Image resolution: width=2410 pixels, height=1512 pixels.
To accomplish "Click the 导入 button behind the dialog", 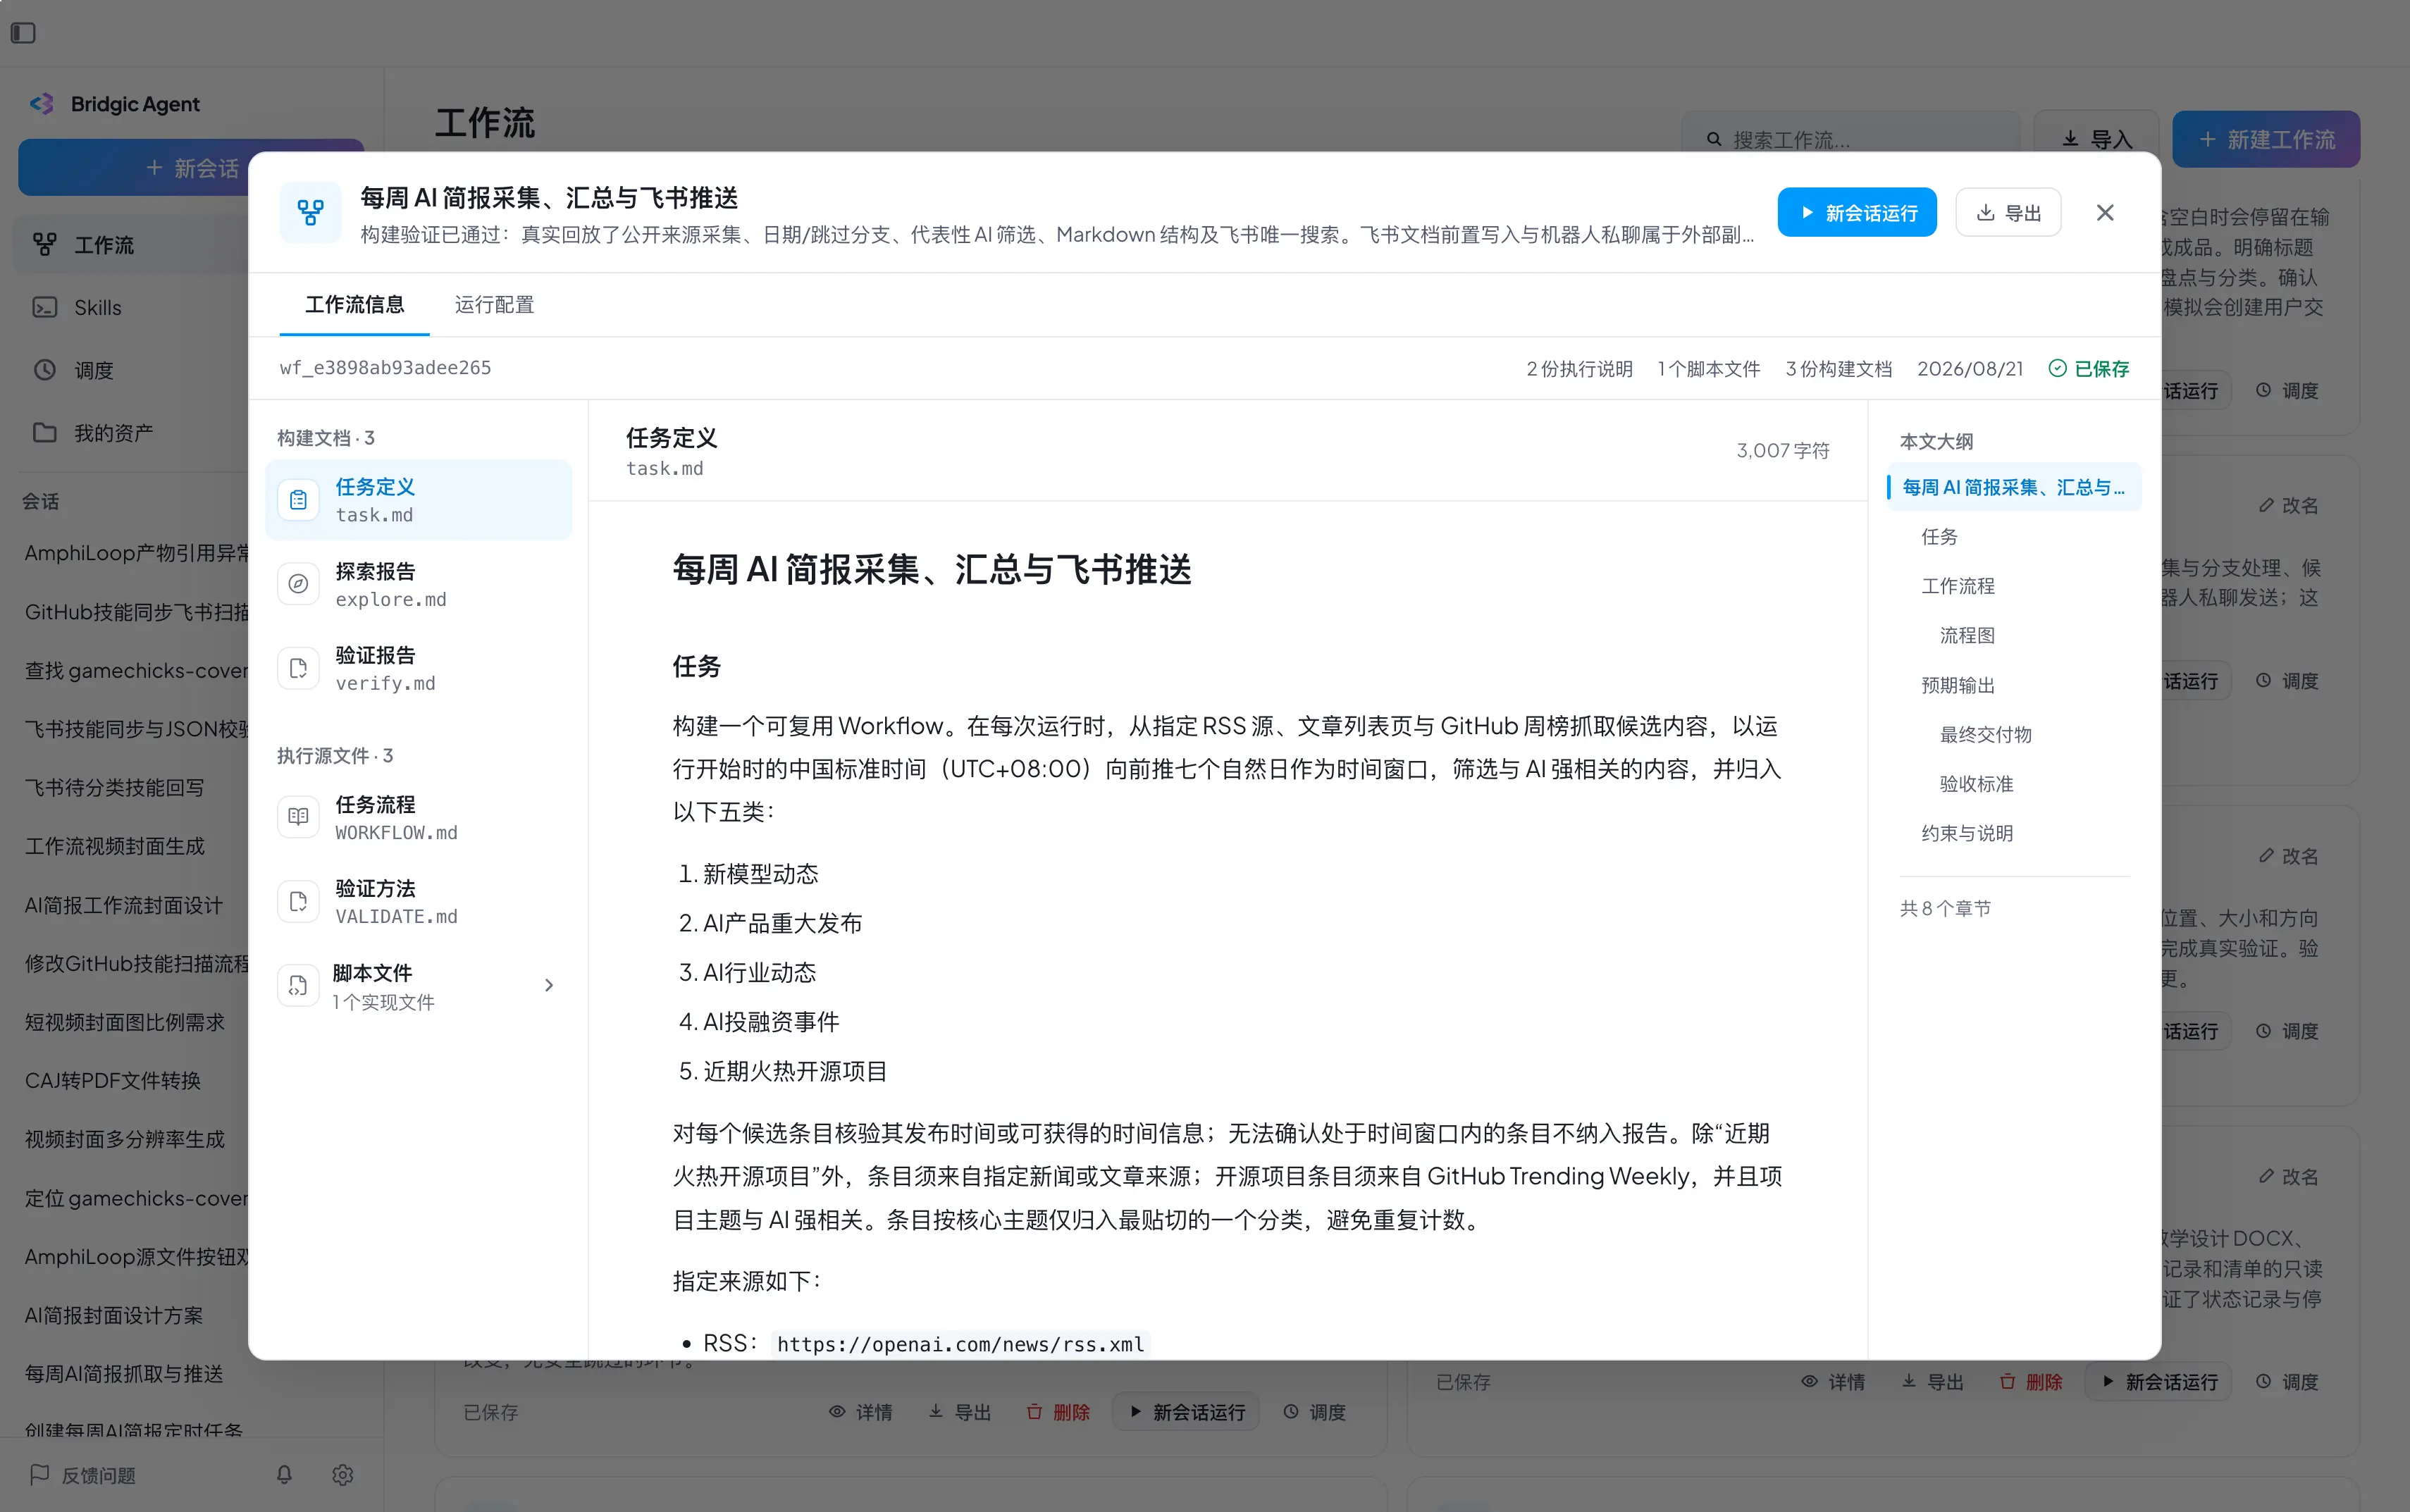I will [x=2096, y=139].
